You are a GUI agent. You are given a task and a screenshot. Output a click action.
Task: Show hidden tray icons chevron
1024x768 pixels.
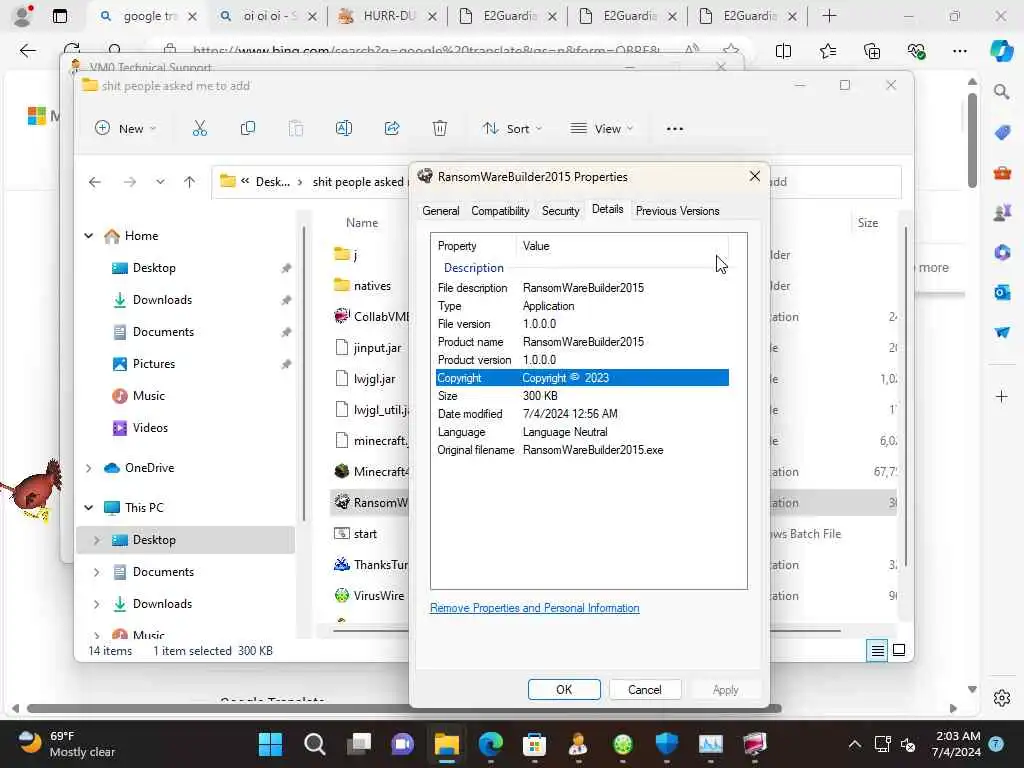click(x=854, y=744)
